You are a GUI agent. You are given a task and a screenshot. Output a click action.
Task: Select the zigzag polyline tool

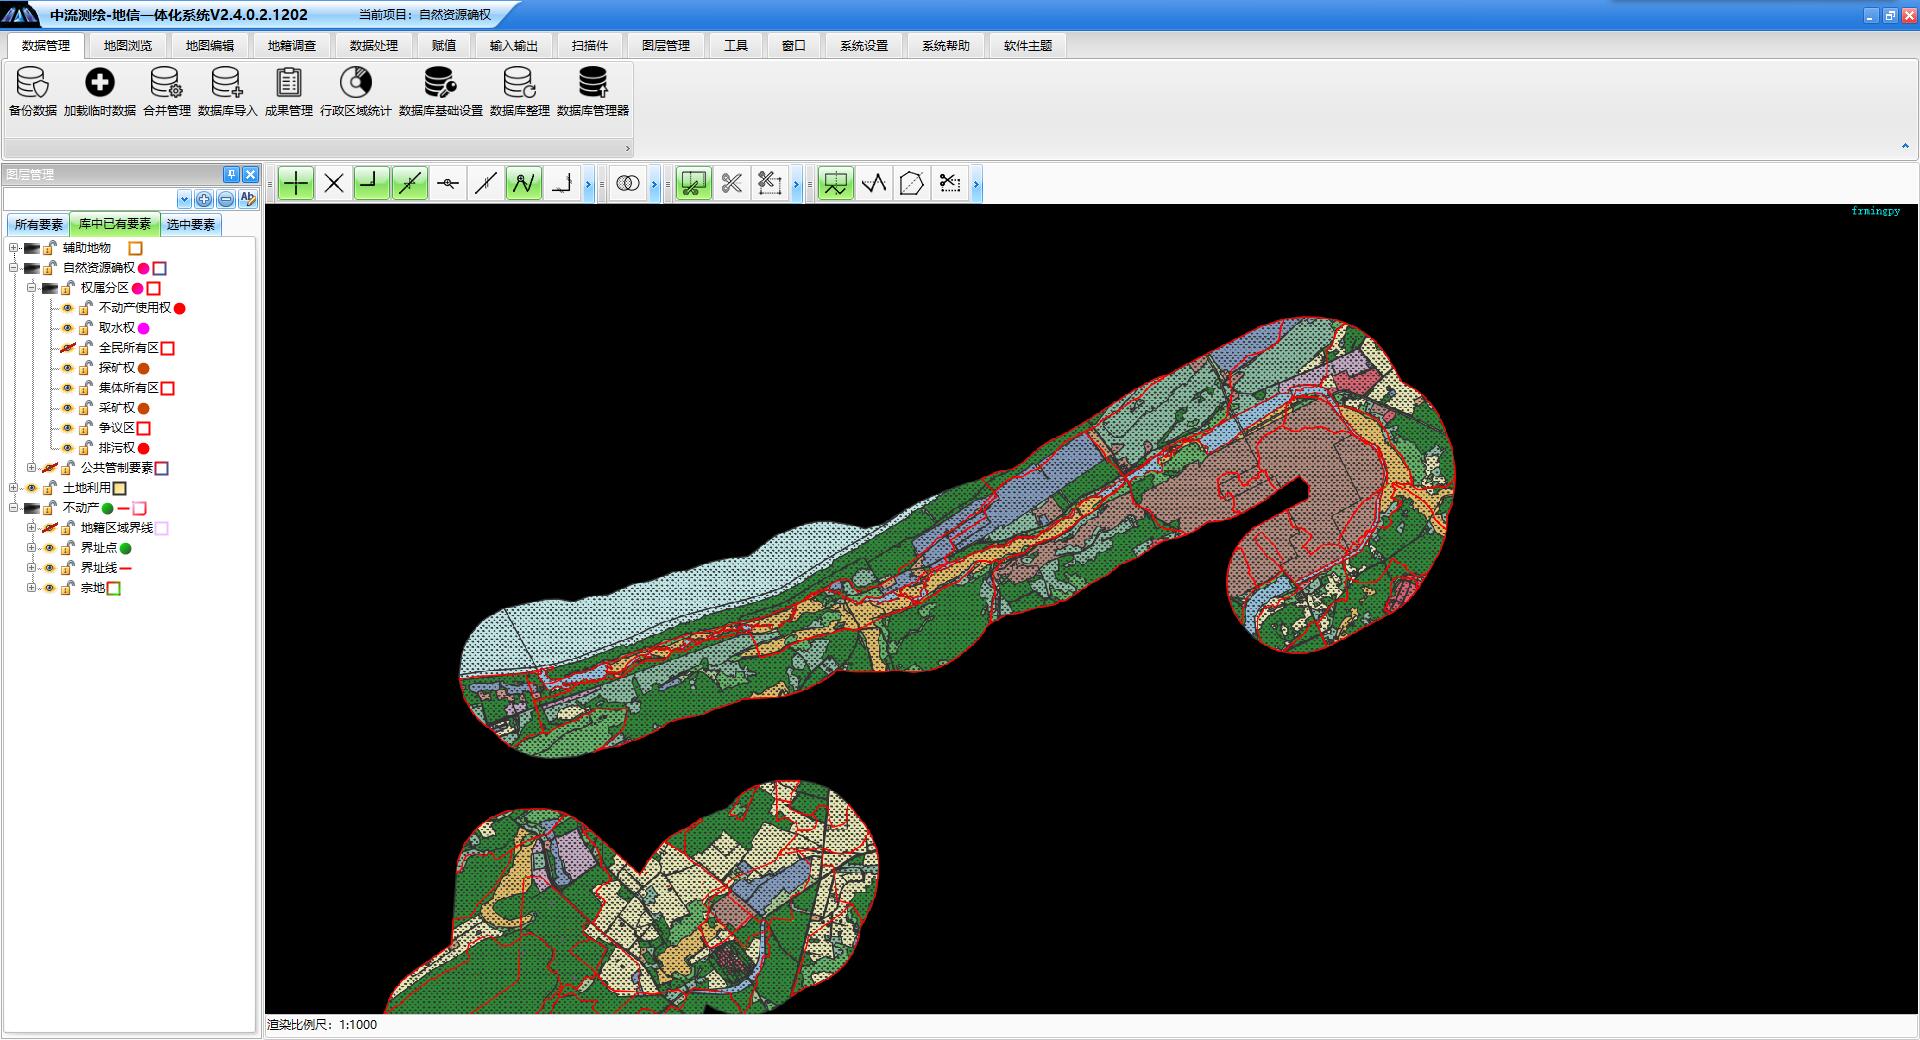(x=874, y=183)
